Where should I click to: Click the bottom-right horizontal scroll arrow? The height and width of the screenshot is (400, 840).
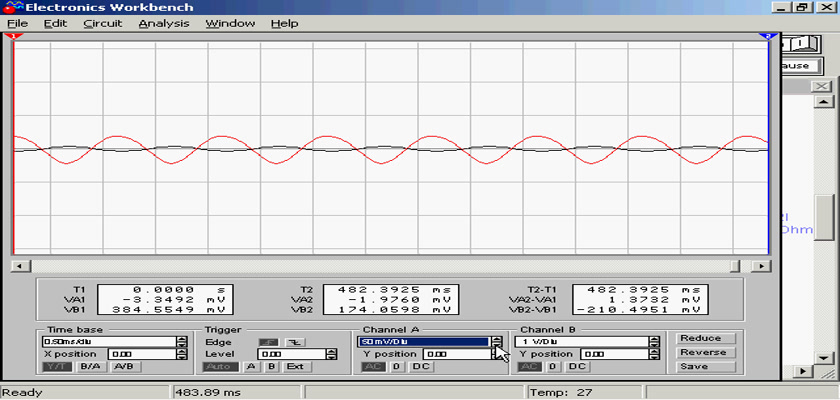click(x=803, y=371)
